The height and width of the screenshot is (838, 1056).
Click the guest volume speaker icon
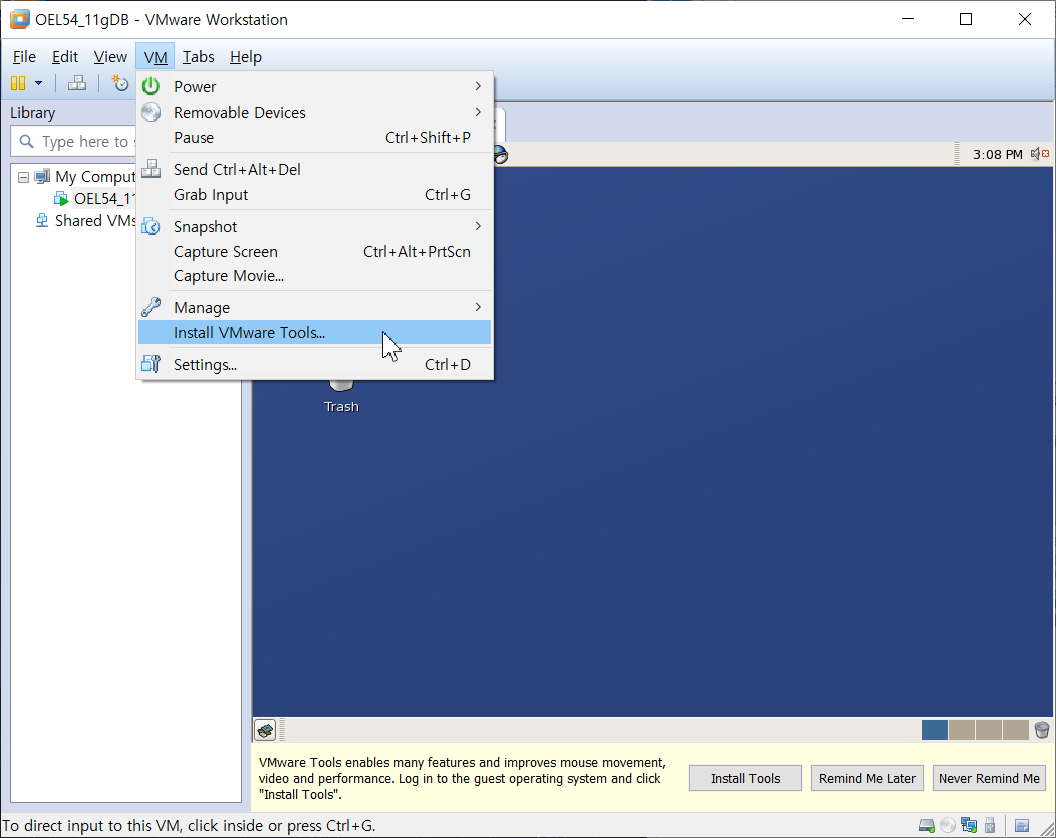[x=1039, y=154]
